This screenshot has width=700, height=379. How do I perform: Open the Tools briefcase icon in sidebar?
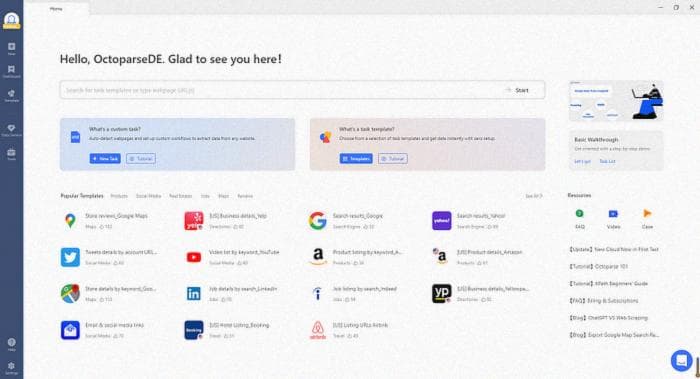[x=12, y=152]
